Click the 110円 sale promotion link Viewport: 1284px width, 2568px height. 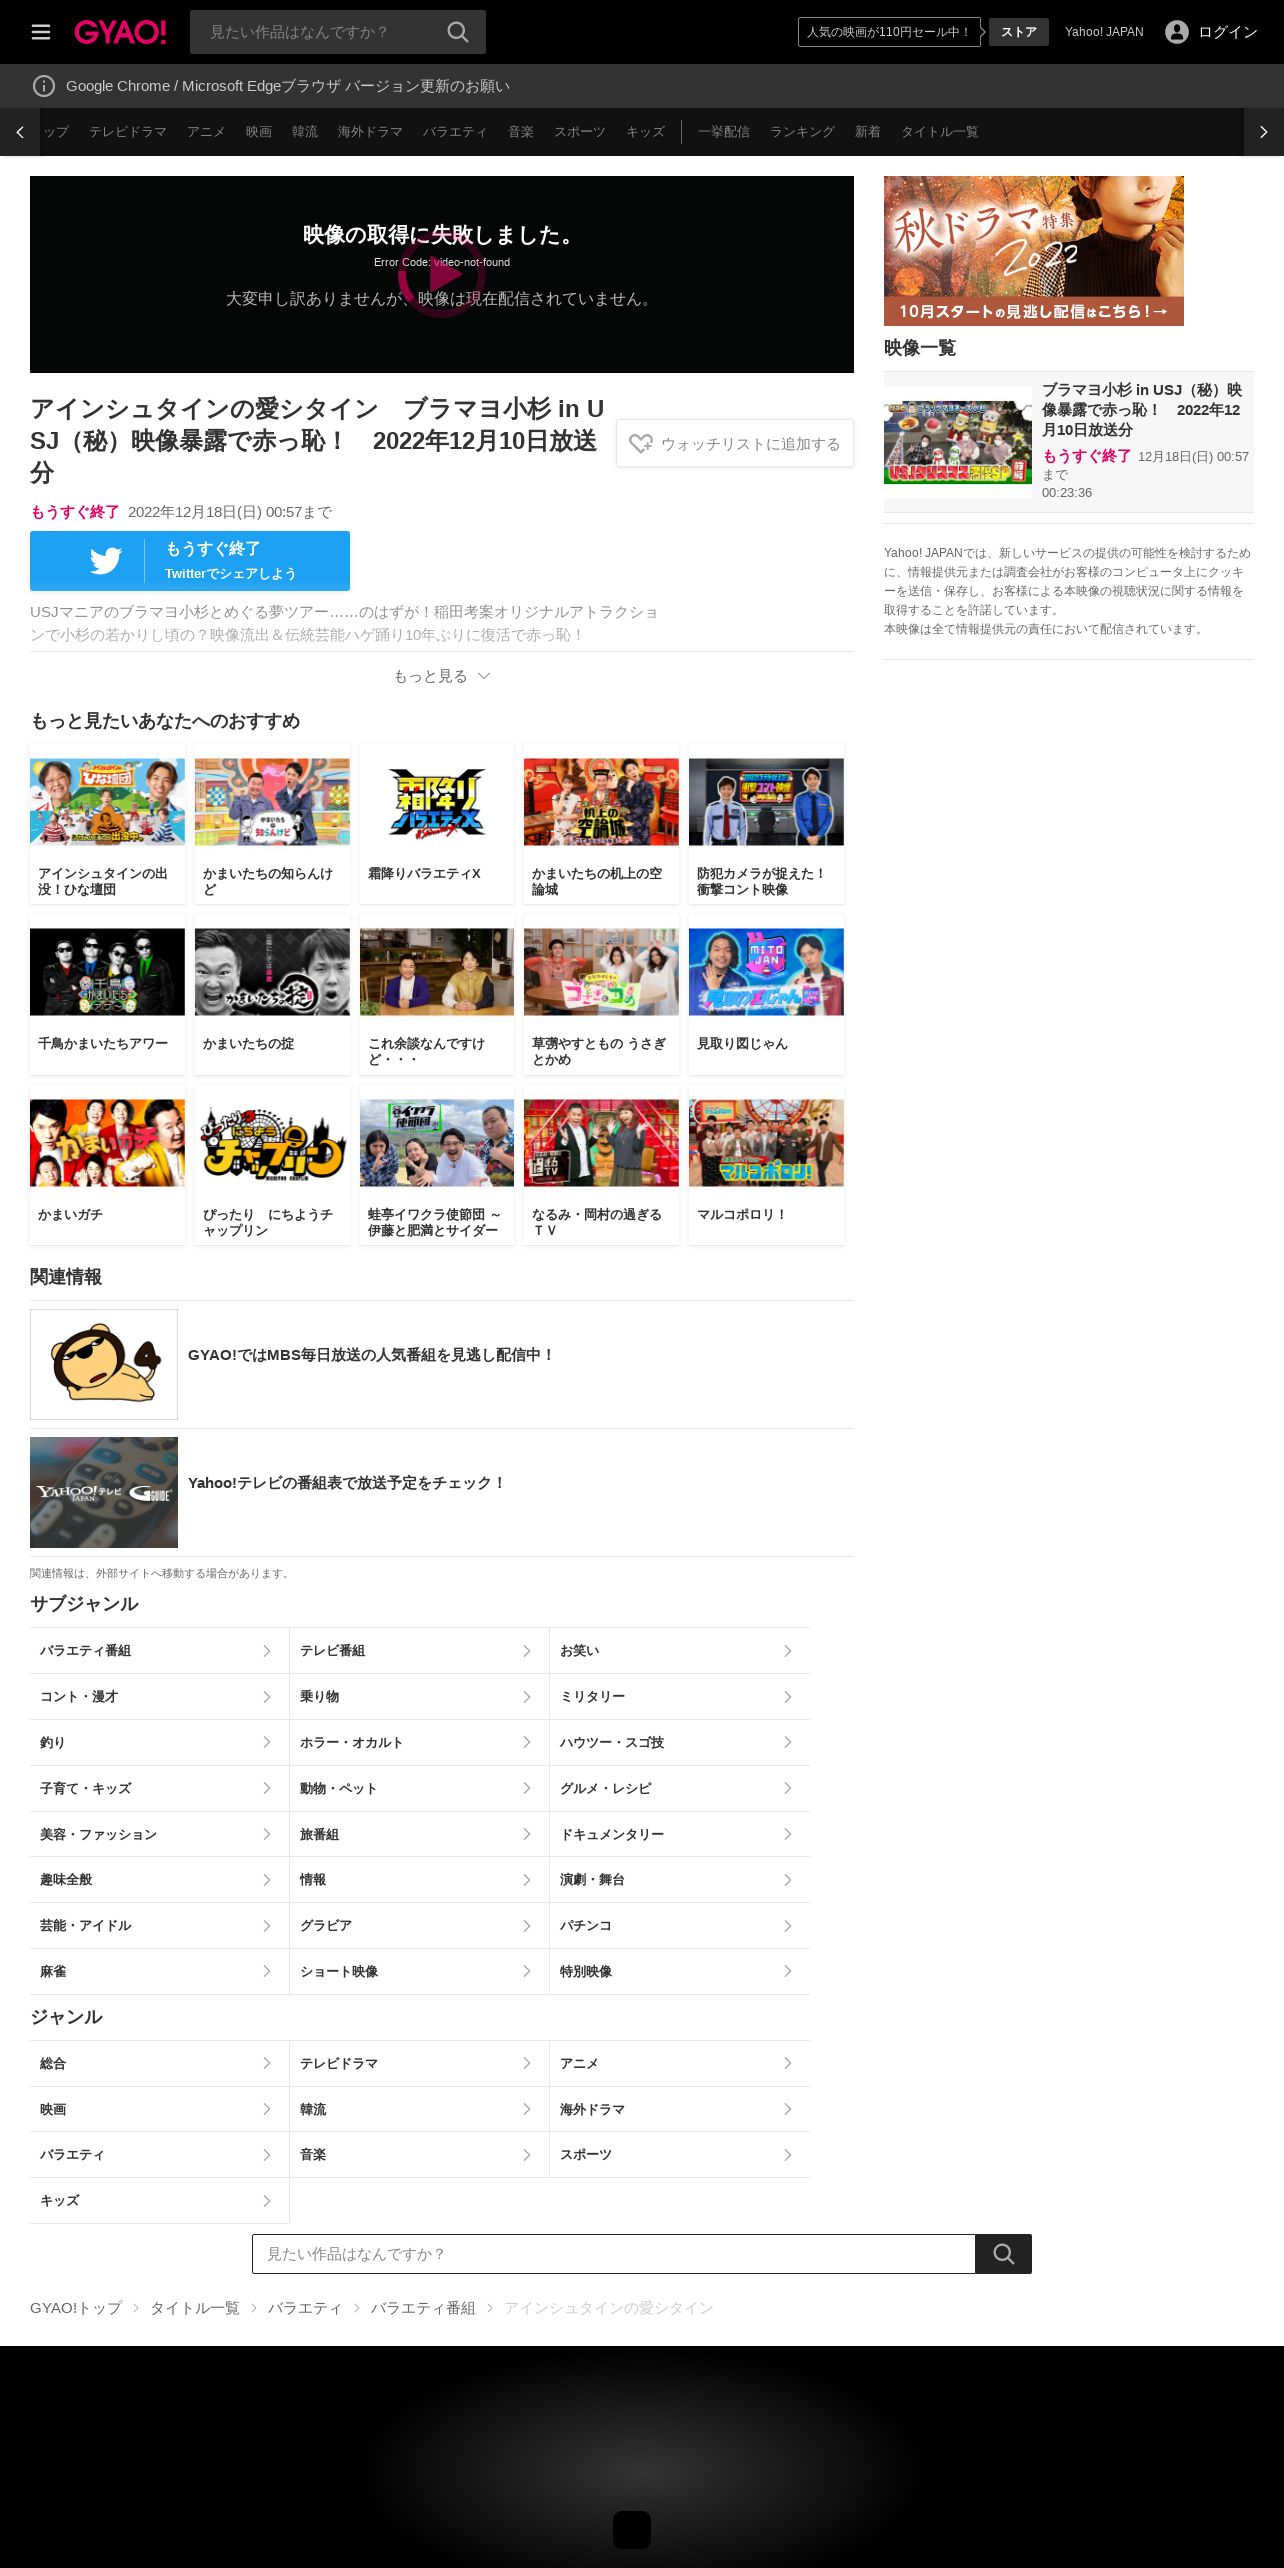coord(889,32)
